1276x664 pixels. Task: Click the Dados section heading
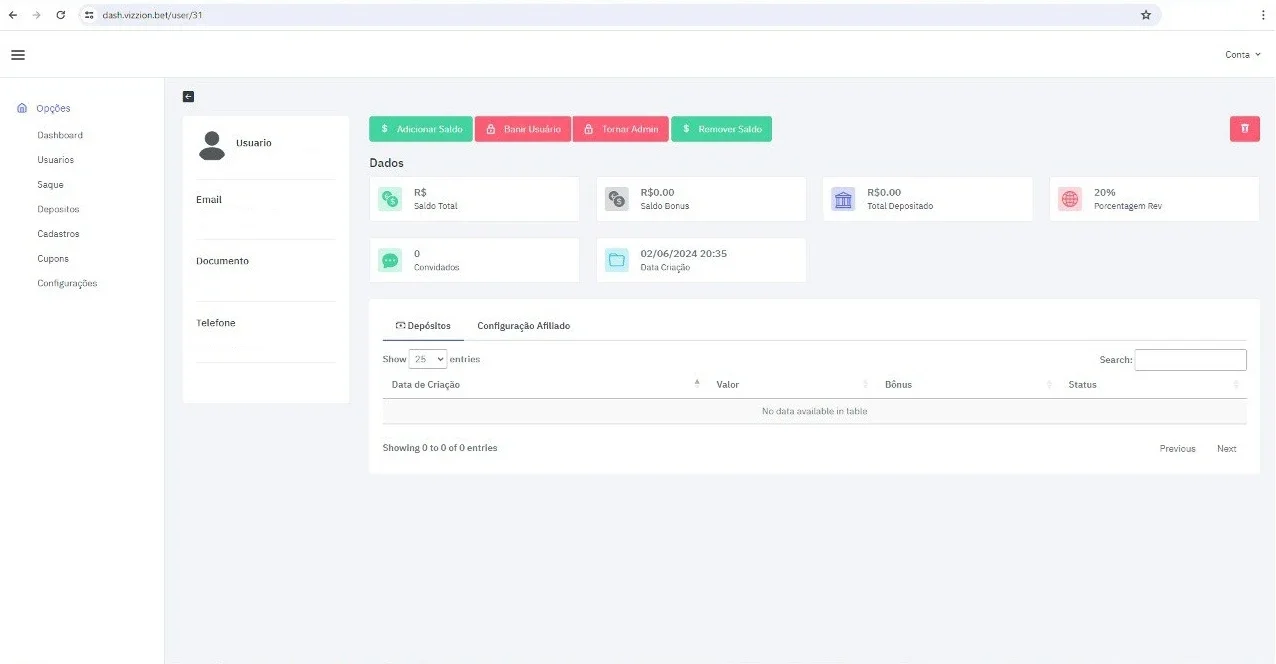(386, 163)
